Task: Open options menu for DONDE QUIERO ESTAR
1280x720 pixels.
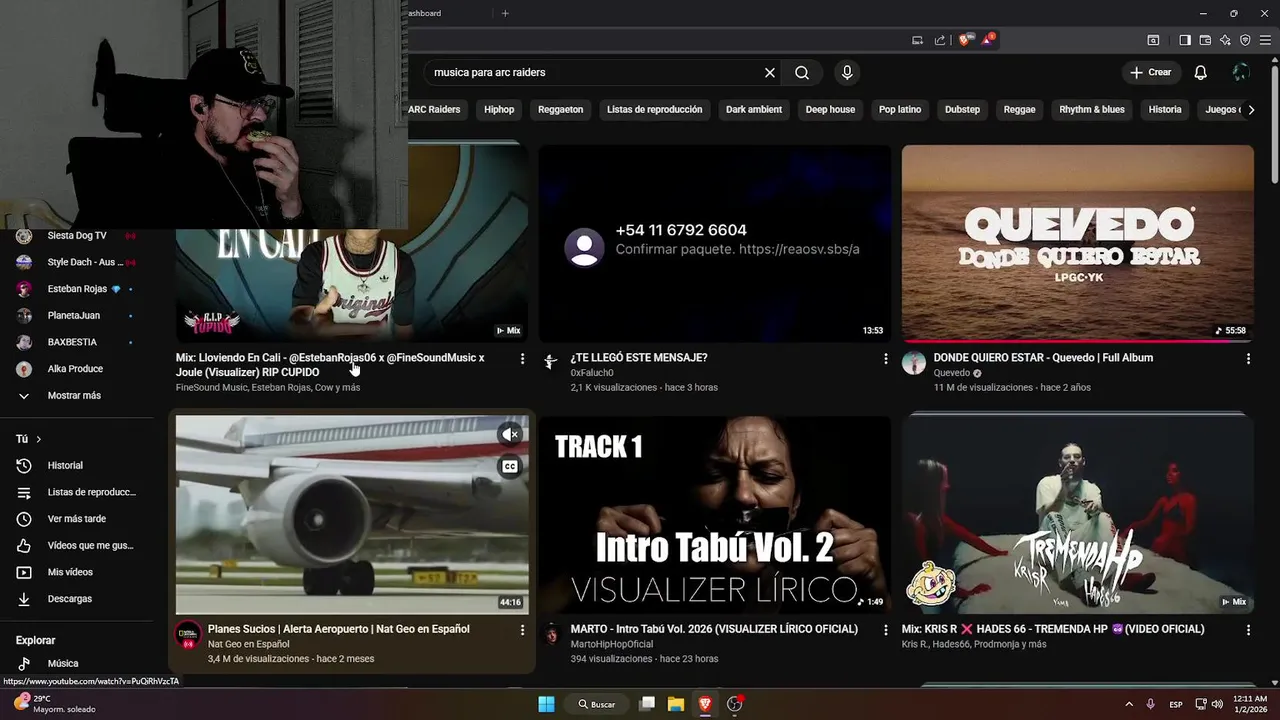Action: click(1248, 358)
